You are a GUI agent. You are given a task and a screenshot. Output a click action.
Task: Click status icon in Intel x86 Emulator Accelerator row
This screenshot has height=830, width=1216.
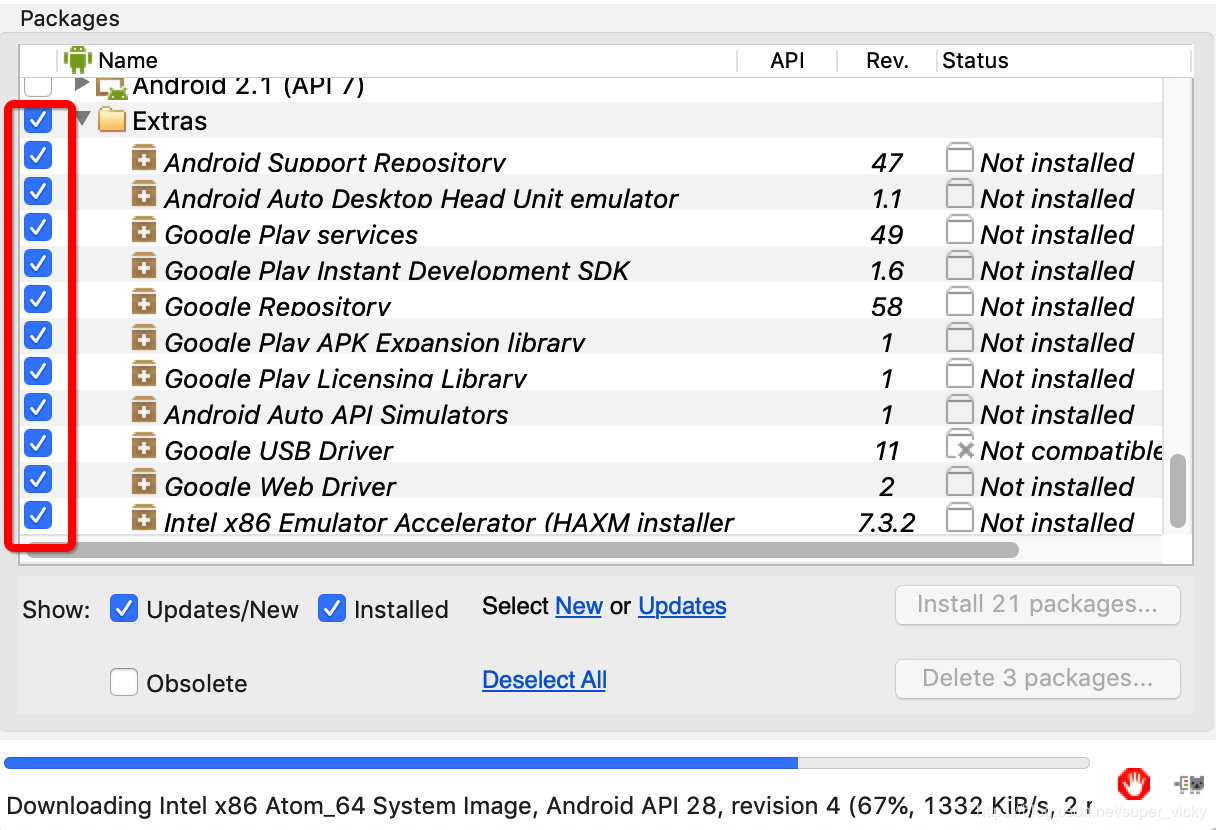(960, 519)
